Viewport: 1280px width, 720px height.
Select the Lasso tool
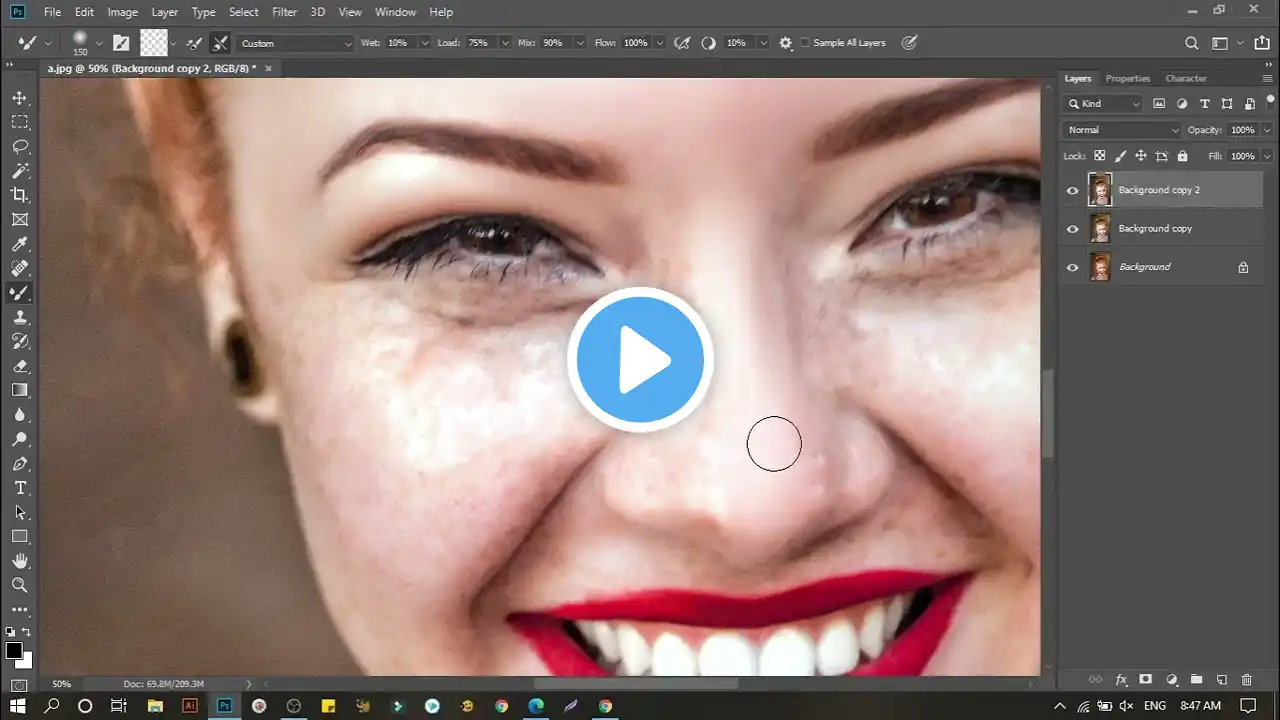(20, 147)
